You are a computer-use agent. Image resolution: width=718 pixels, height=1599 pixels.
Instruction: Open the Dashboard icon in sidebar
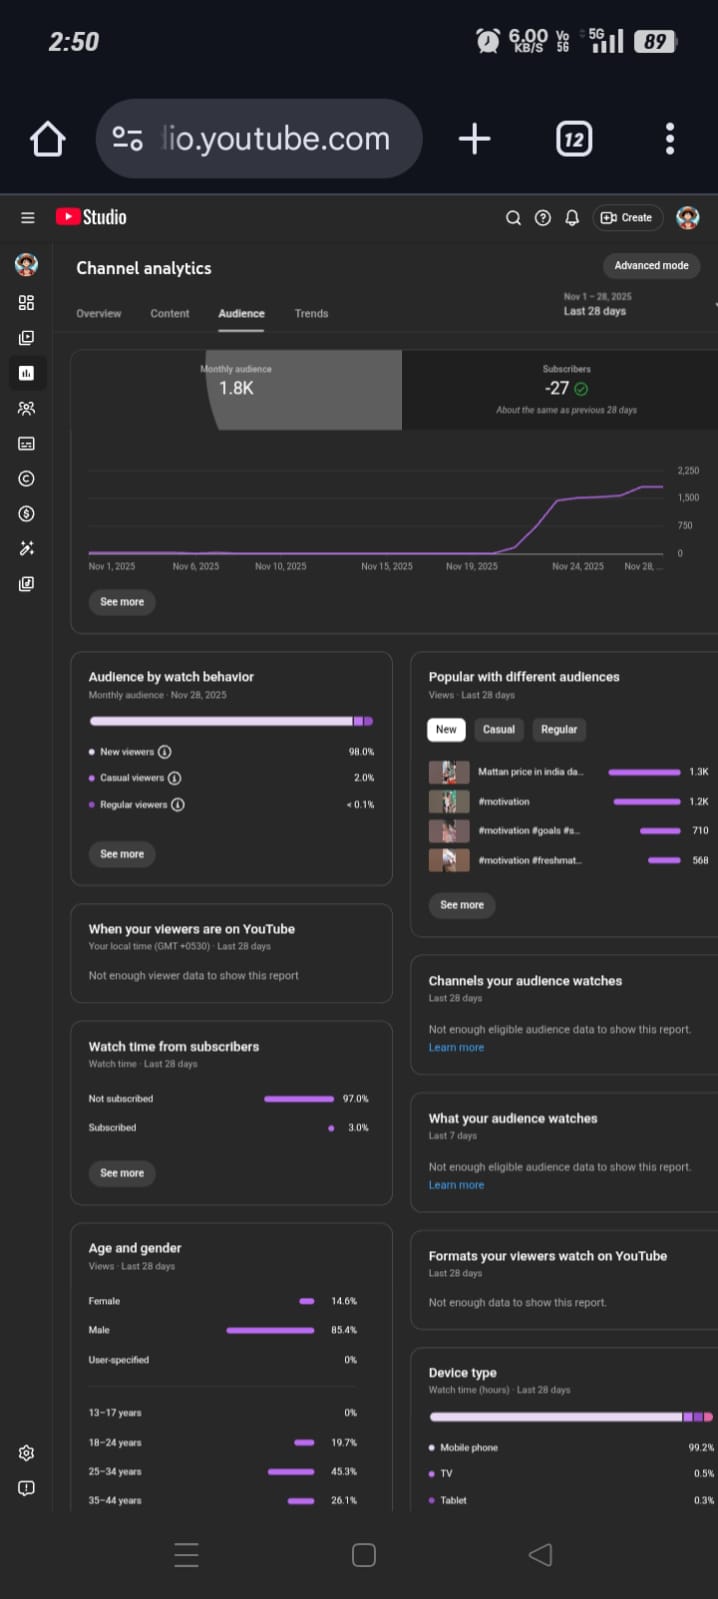(26, 303)
